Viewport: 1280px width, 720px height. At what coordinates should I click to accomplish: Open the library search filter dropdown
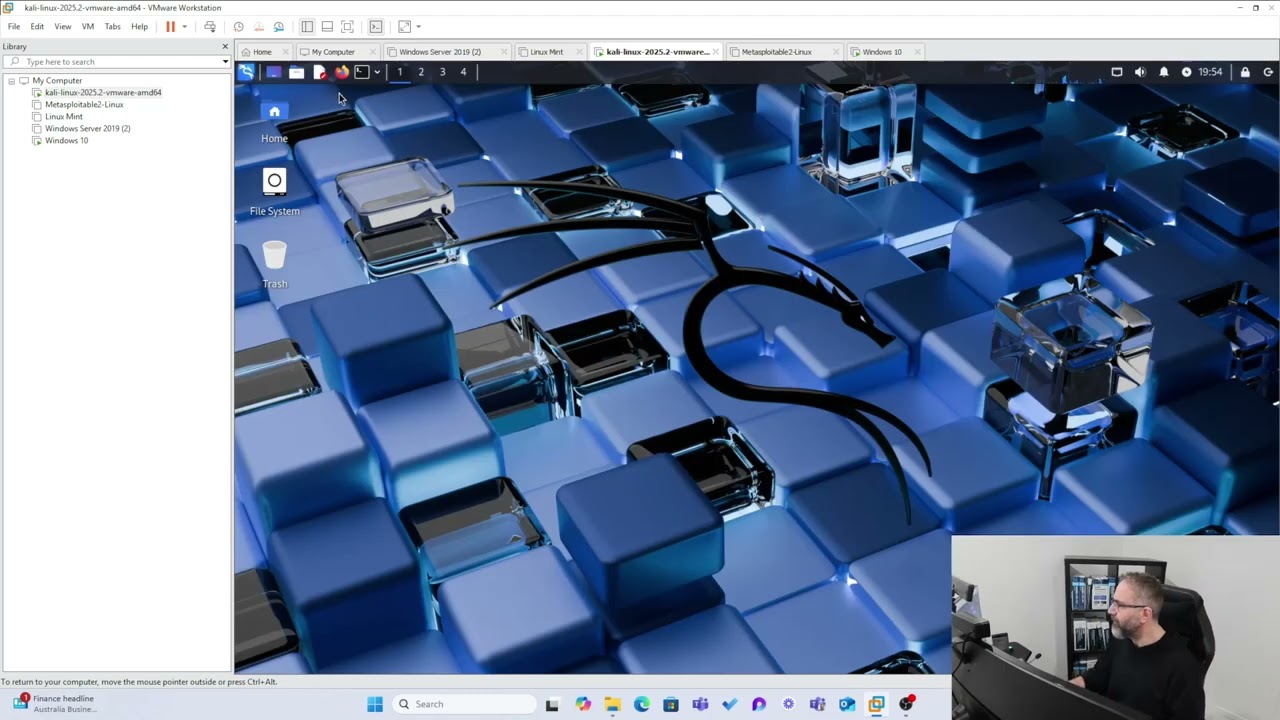tap(225, 62)
